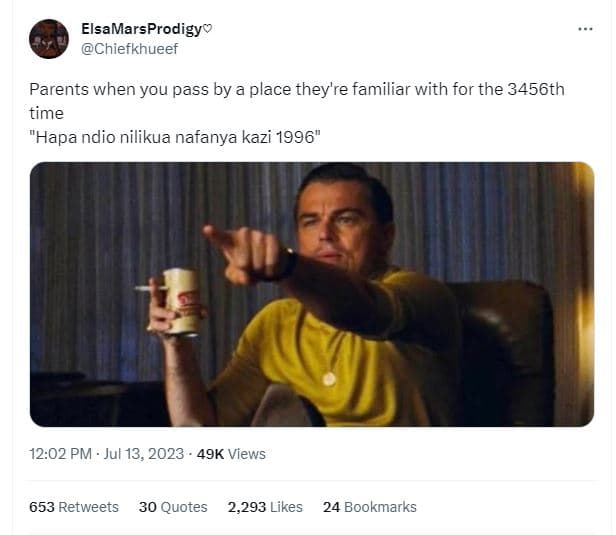This screenshot has width=616, height=535.
Task: Click the round profile avatar picture
Action: pos(49,39)
